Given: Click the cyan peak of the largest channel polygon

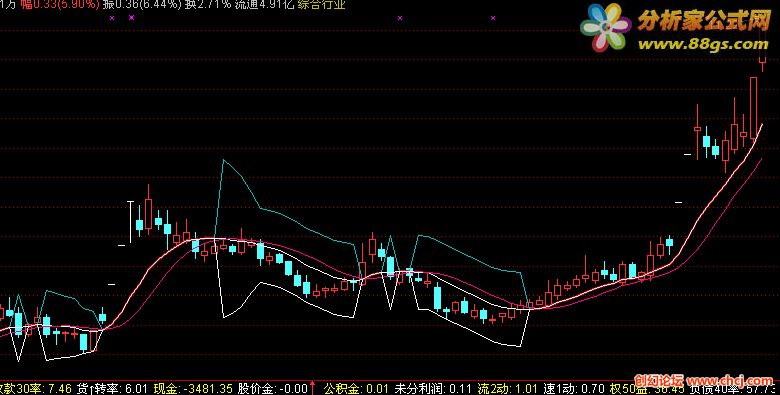Looking at the screenshot, I should click(224, 160).
